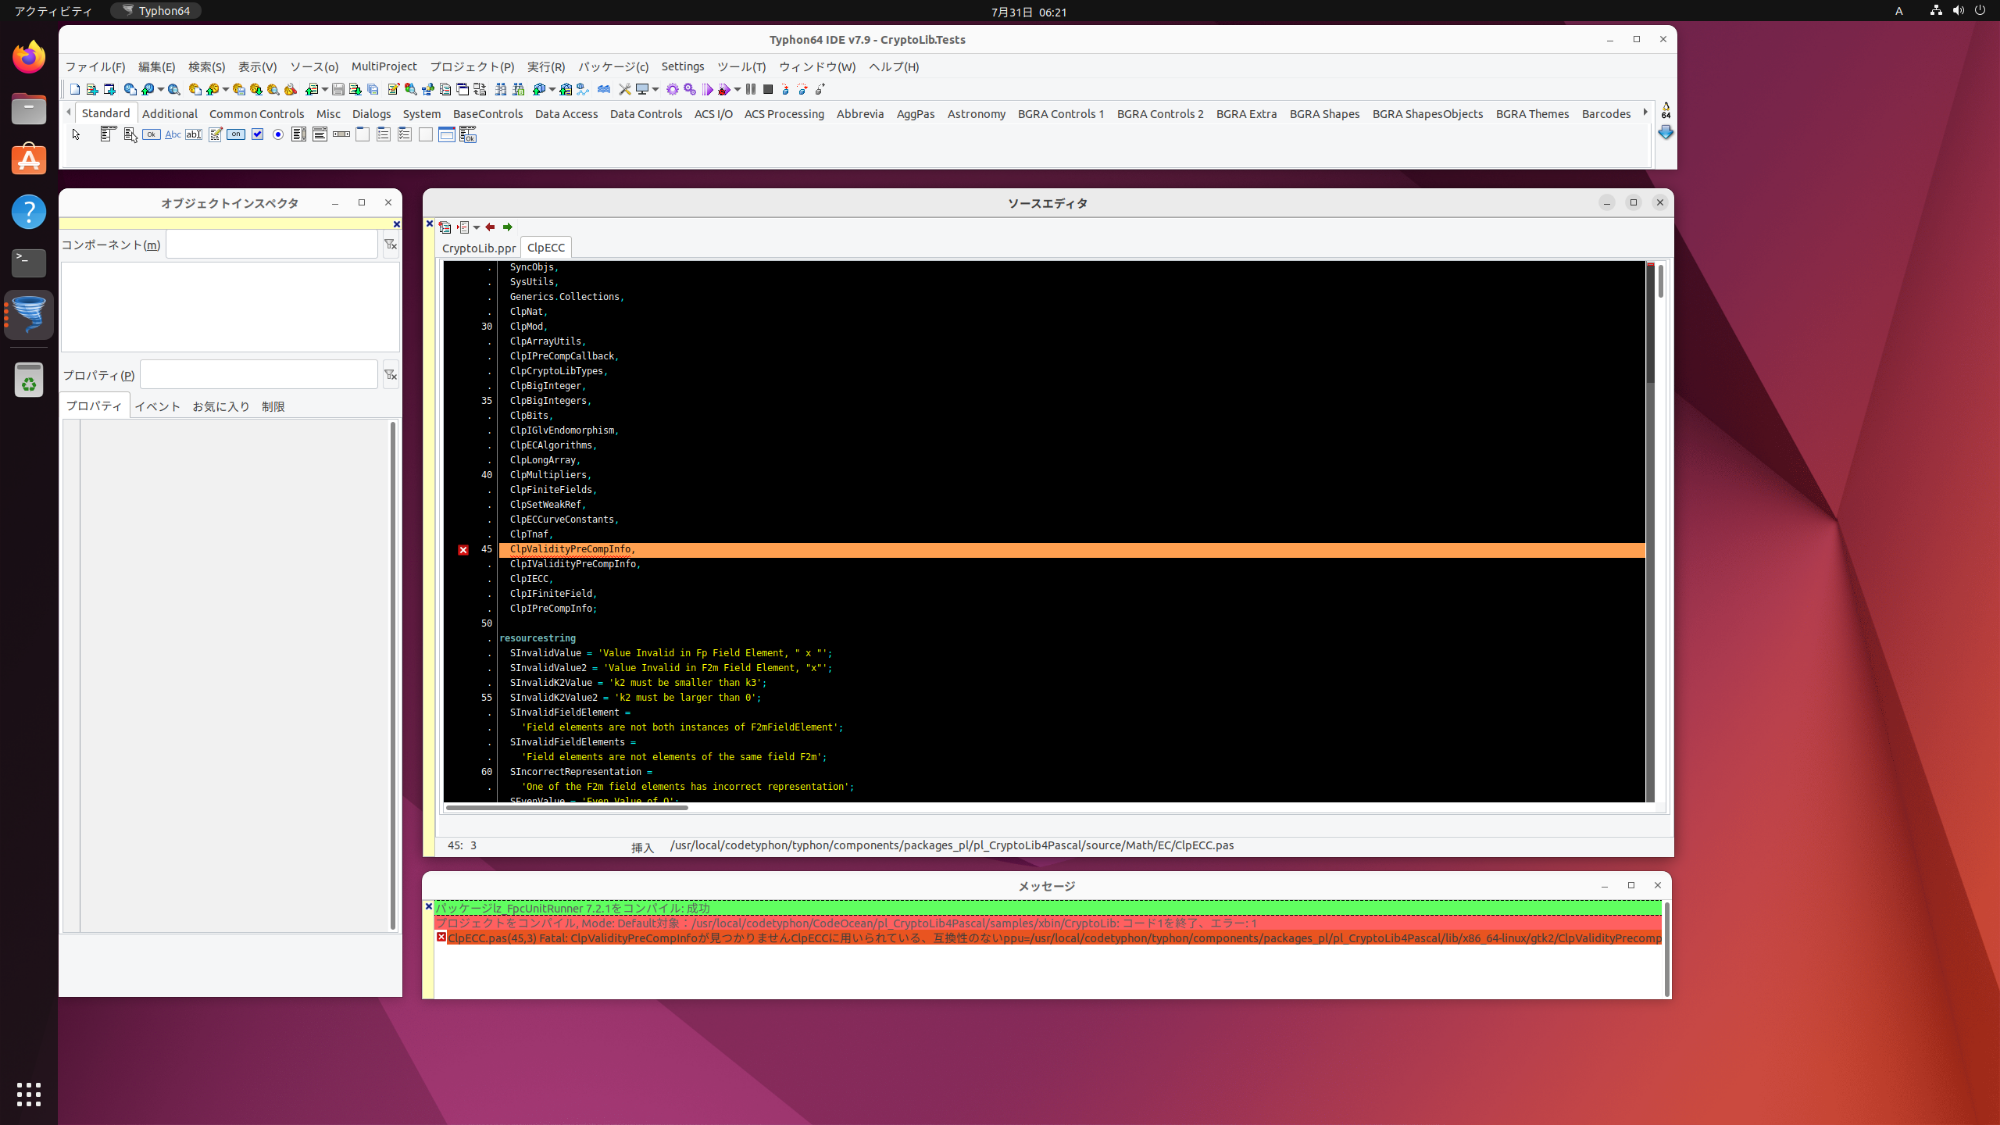Screen dimensions: 2000x1125
Task: Clear the component filter in Object Inspector
Action: point(390,245)
